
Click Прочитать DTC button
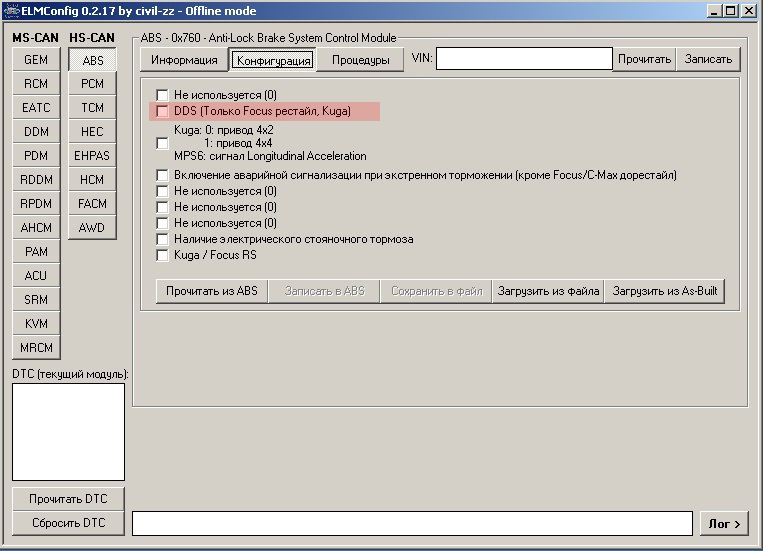pyautogui.click(x=68, y=499)
